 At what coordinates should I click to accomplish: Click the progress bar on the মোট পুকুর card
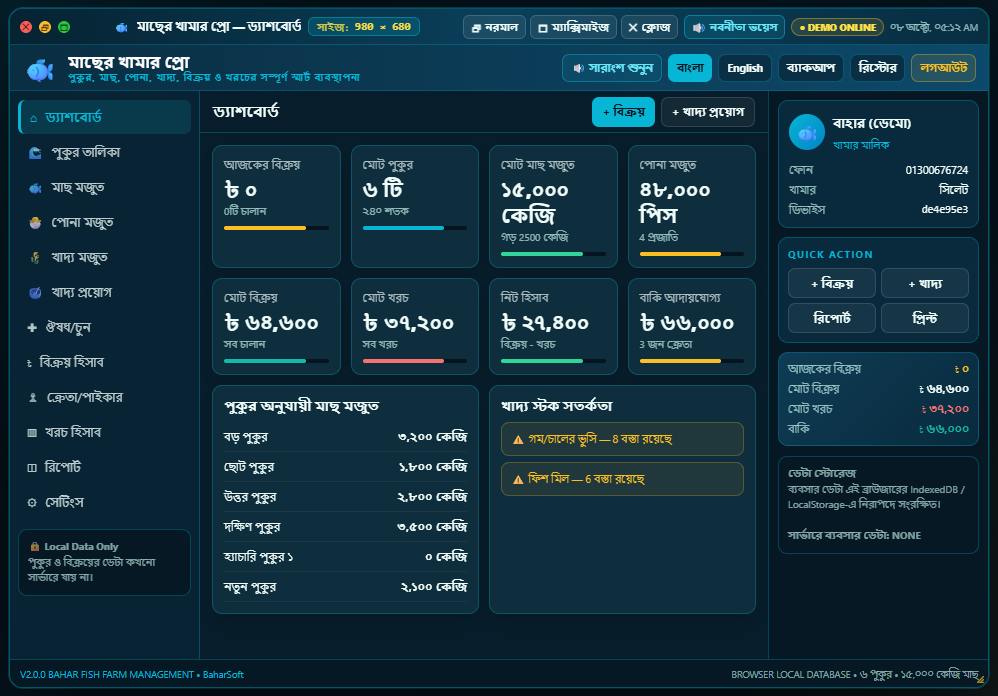coord(415,228)
